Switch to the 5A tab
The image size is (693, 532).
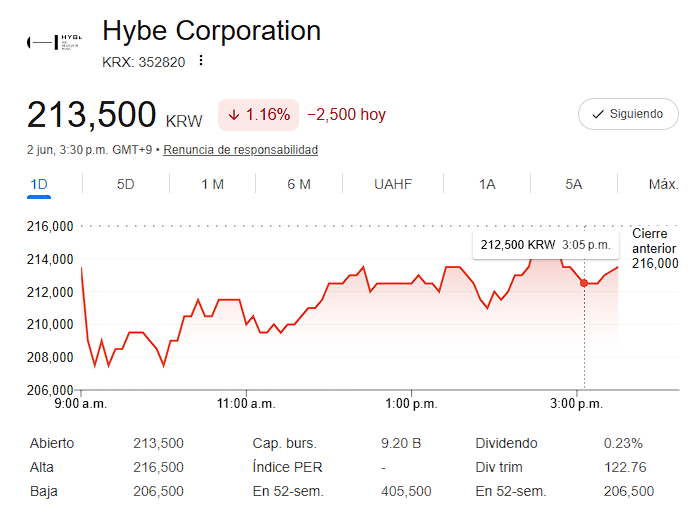click(574, 184)
